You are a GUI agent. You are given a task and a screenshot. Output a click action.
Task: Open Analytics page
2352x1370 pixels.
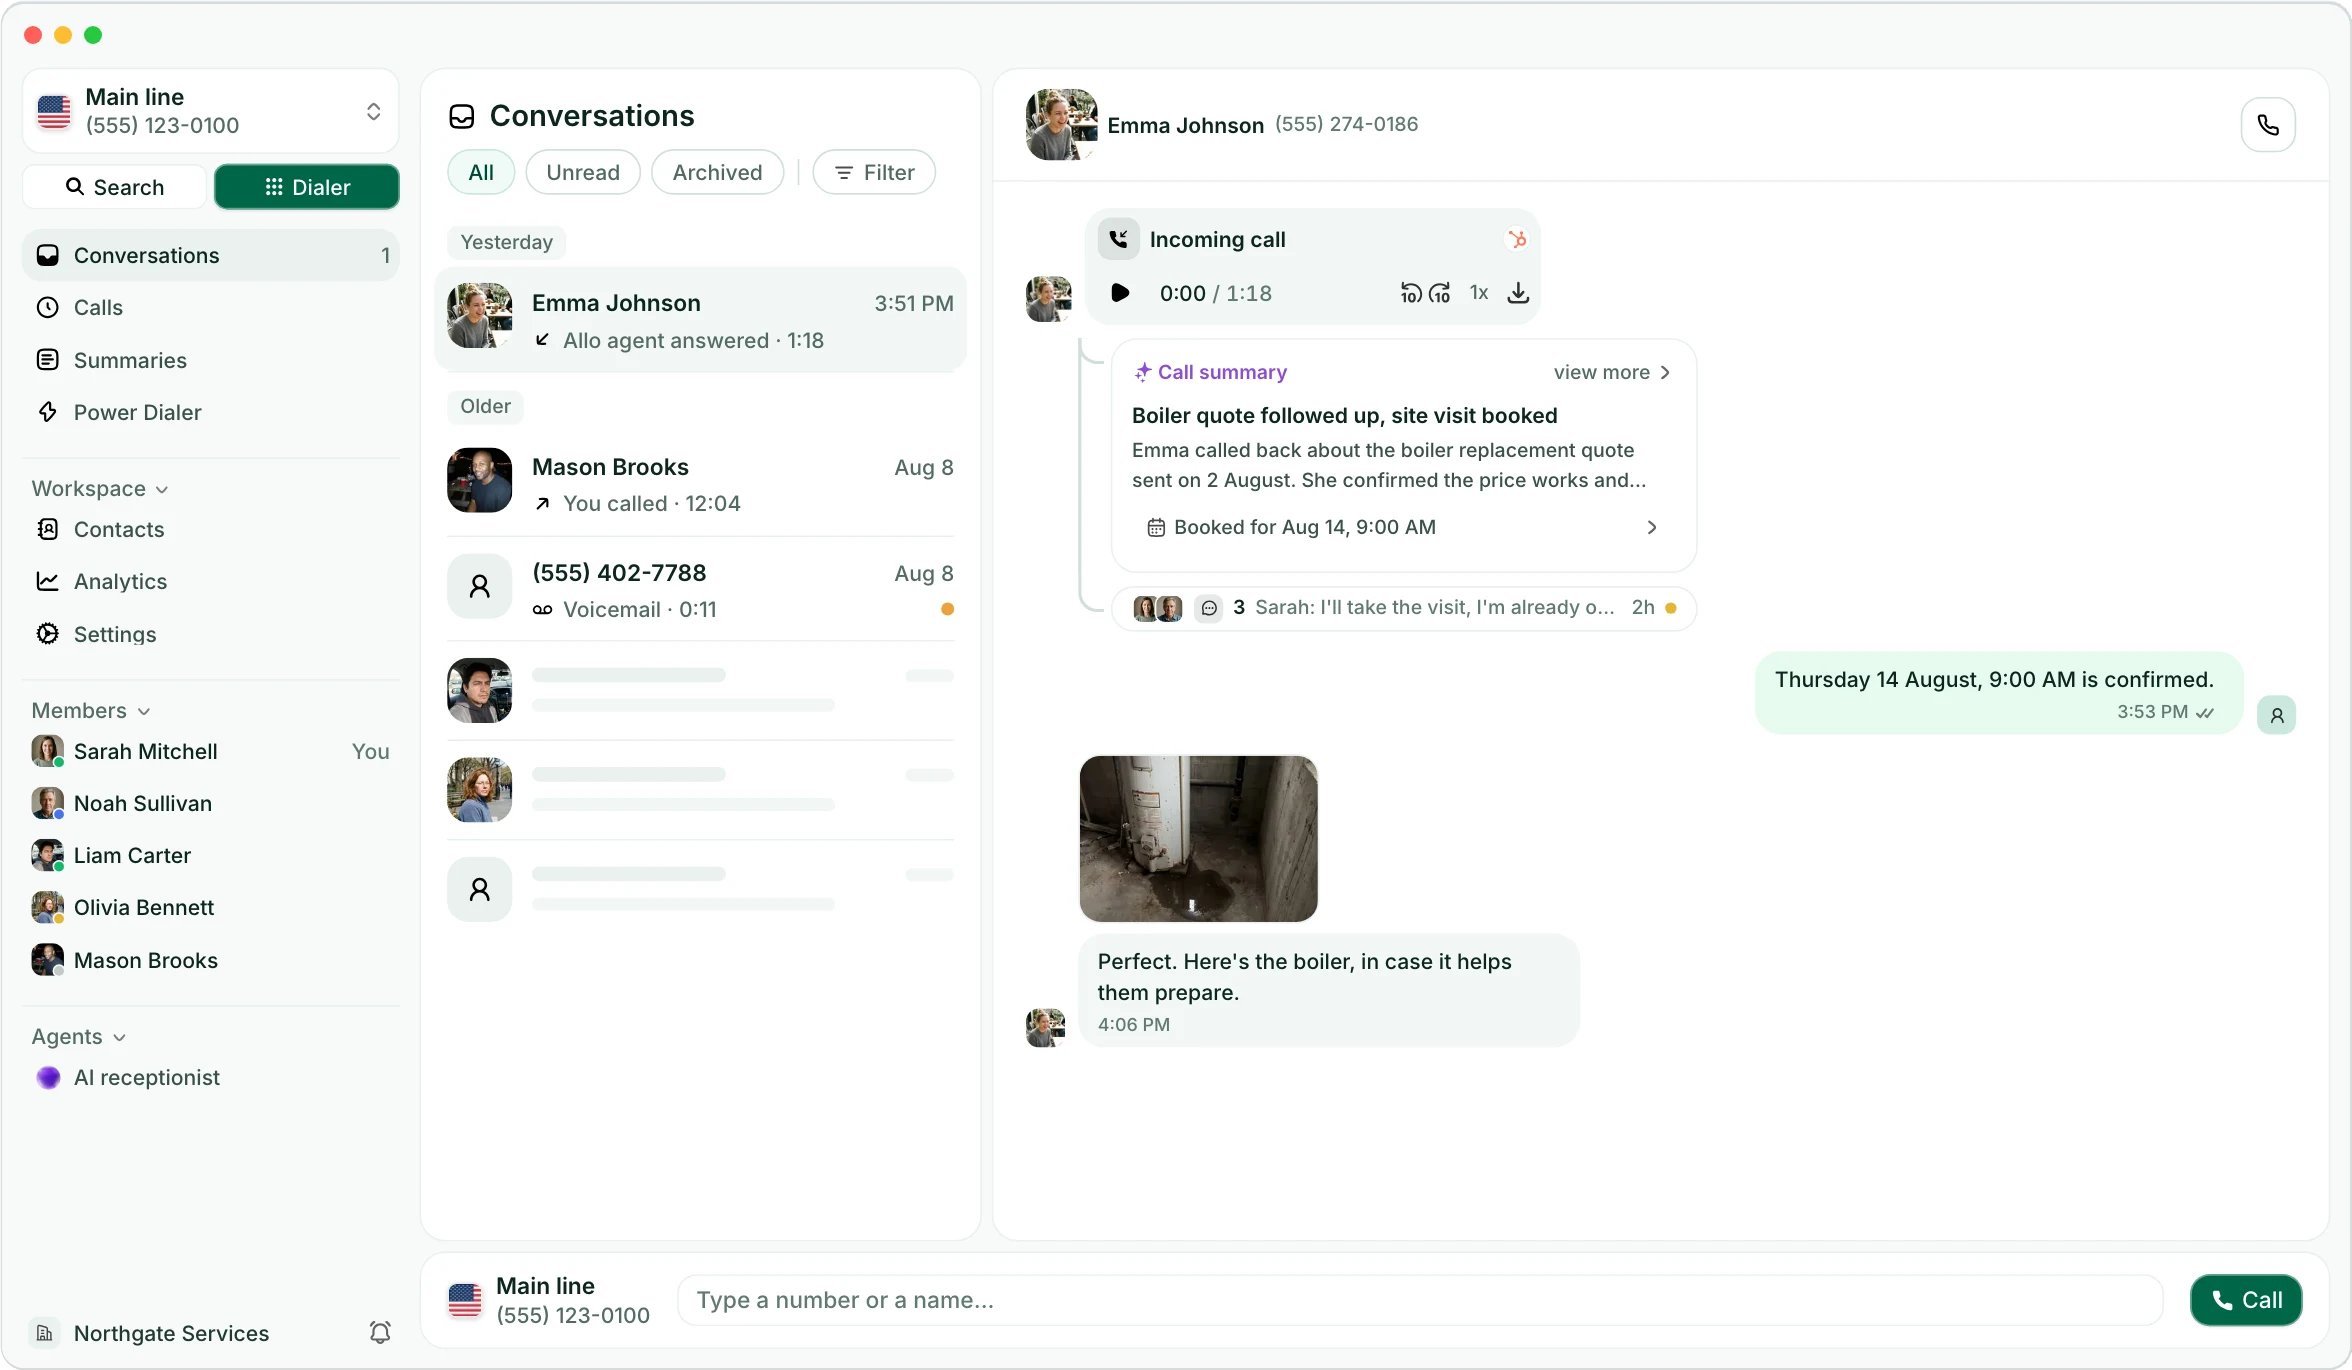pos(211,581)
